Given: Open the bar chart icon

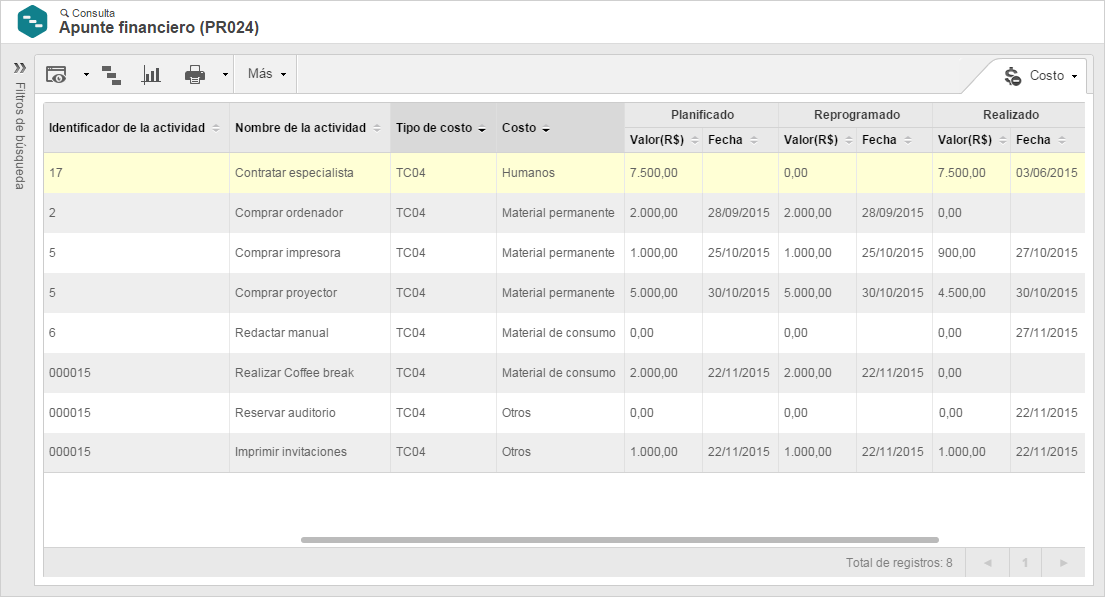Looking at the screenshot, I should pyautogui.click(x=152, y=75).
